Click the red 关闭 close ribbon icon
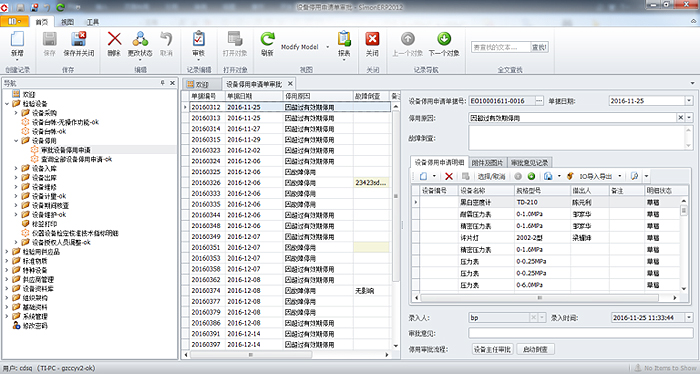Image resolution: width=700 pixels, height=374 pixels. pyautogui.click(x=372, y=39)
